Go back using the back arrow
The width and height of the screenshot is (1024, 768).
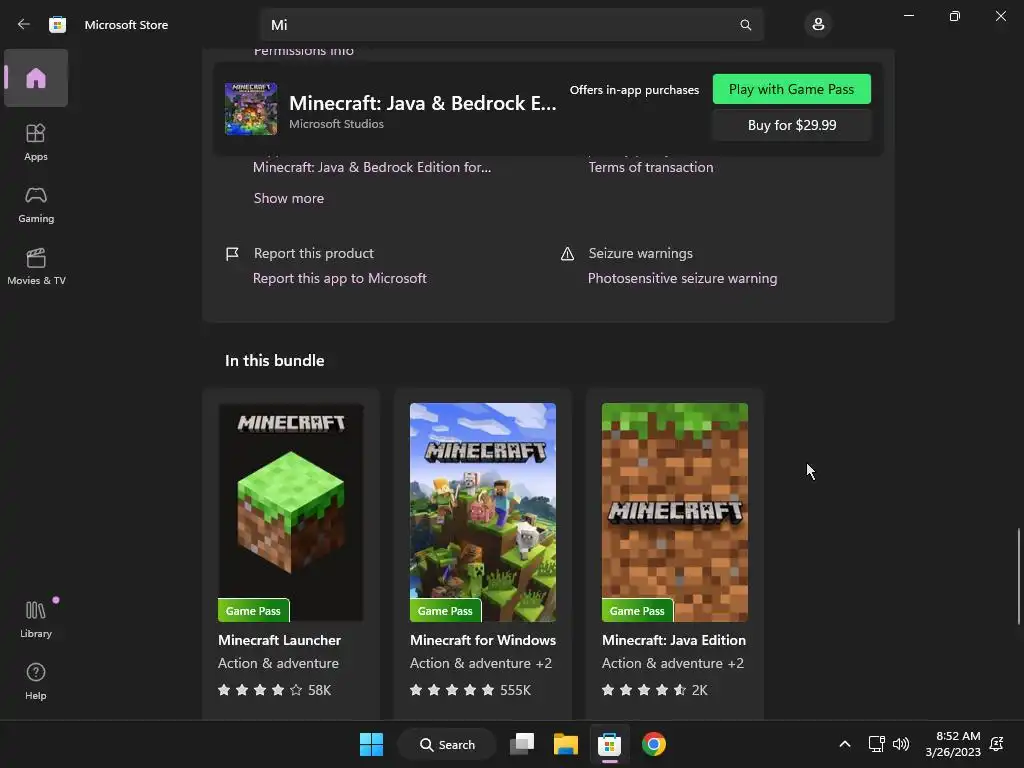24,24
